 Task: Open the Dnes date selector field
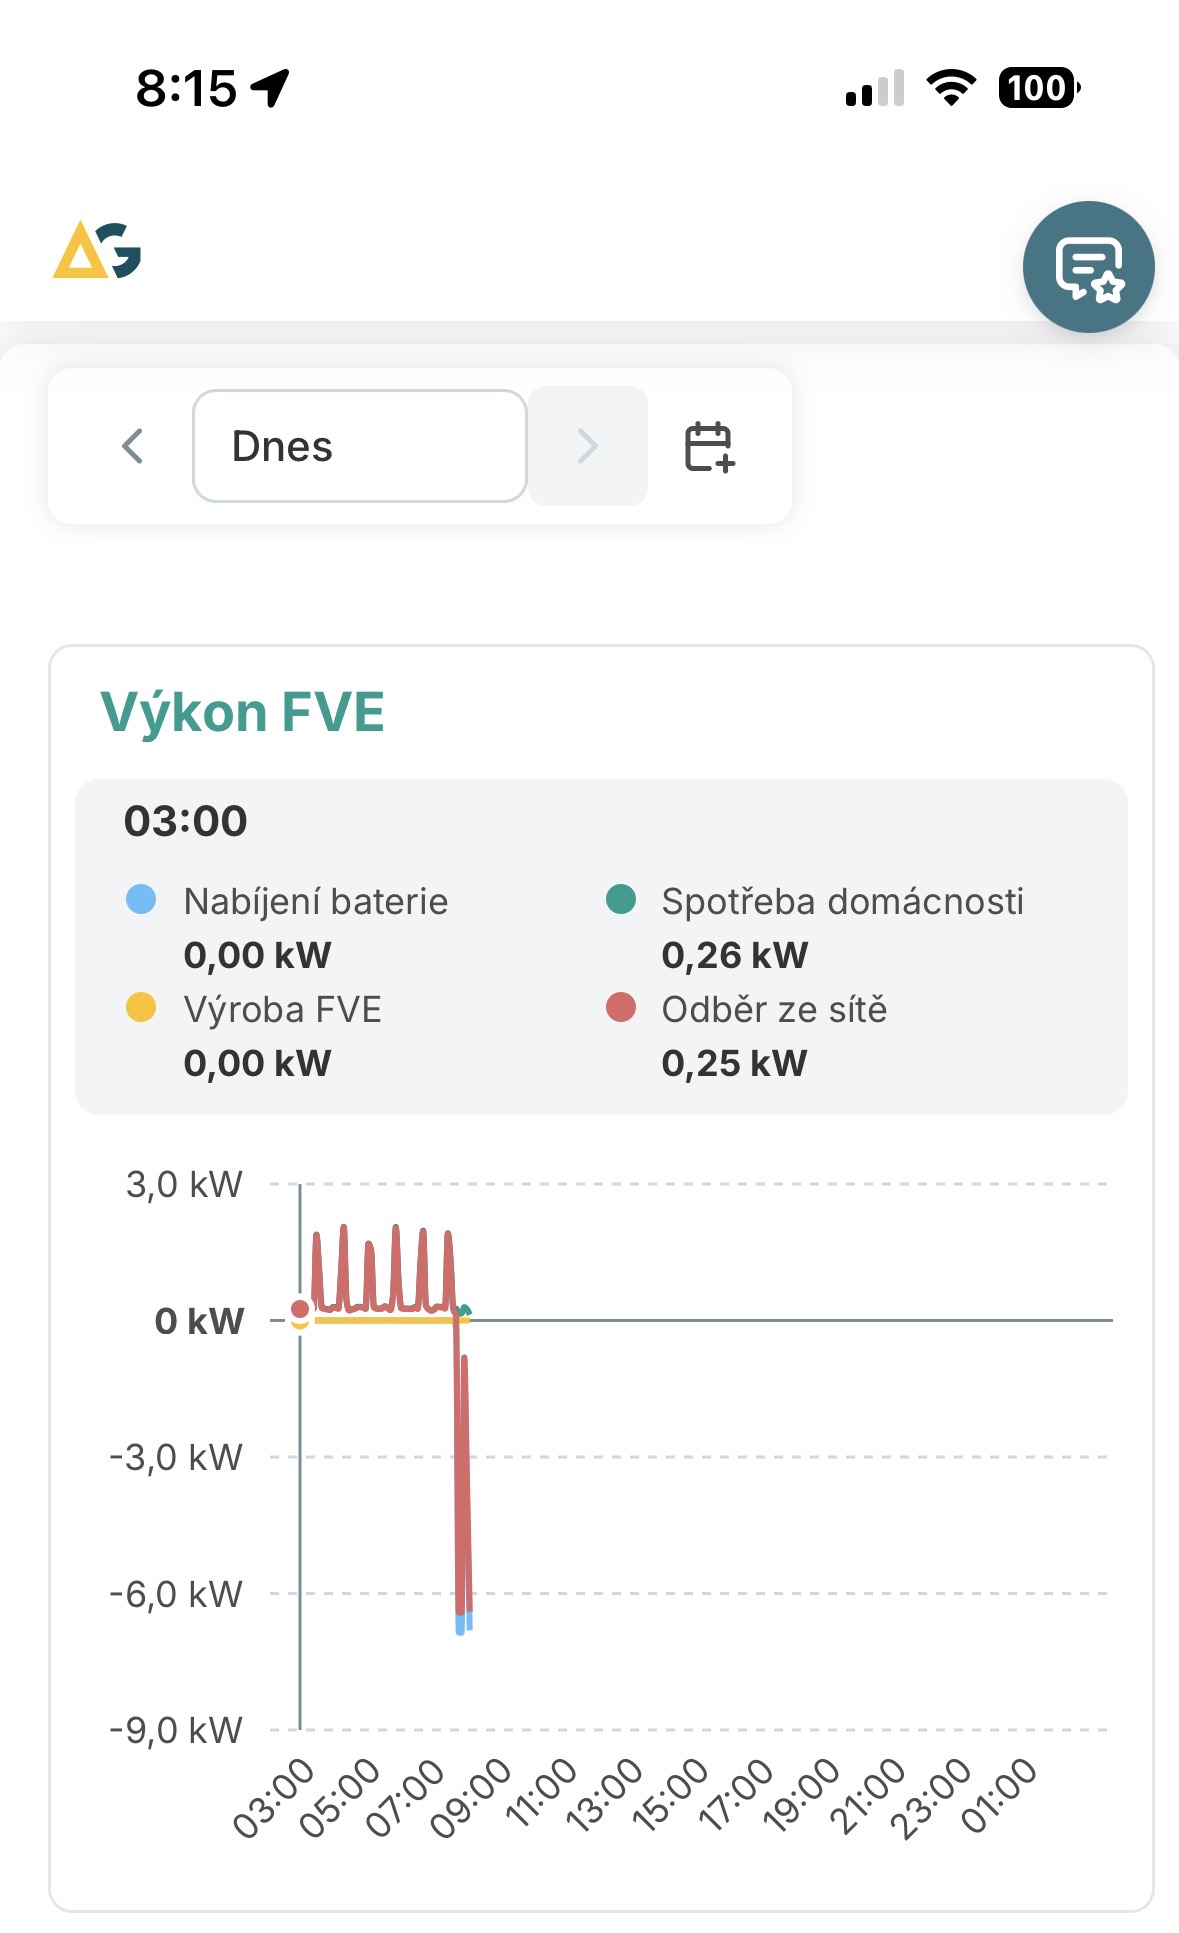coord(359,446)
